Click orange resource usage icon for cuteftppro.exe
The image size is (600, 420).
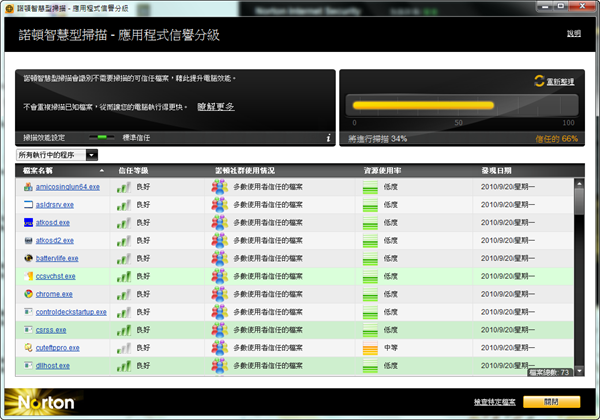pyautogui.click(x=370, y=348)
